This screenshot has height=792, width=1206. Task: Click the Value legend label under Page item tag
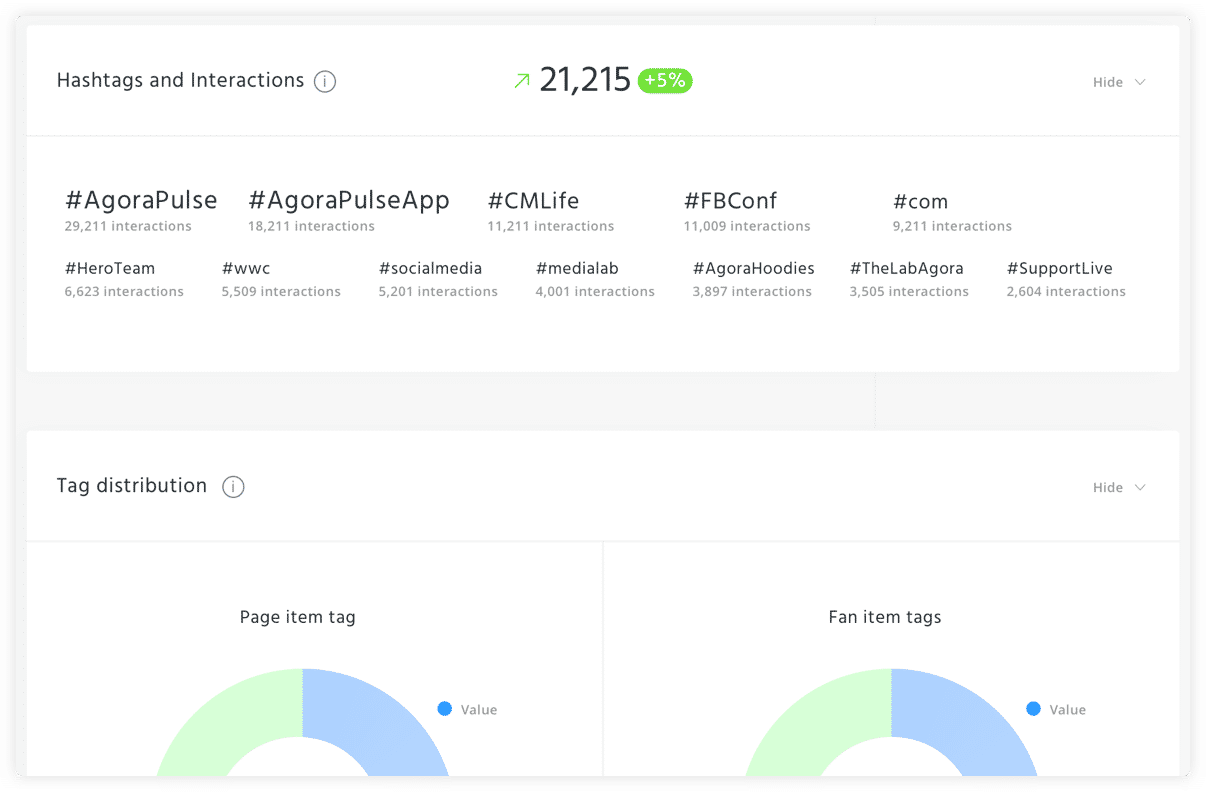tap(479, 710)
